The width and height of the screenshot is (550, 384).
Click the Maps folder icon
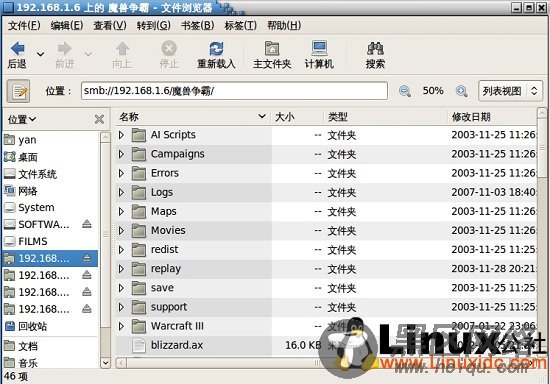[x=139, y=211]
